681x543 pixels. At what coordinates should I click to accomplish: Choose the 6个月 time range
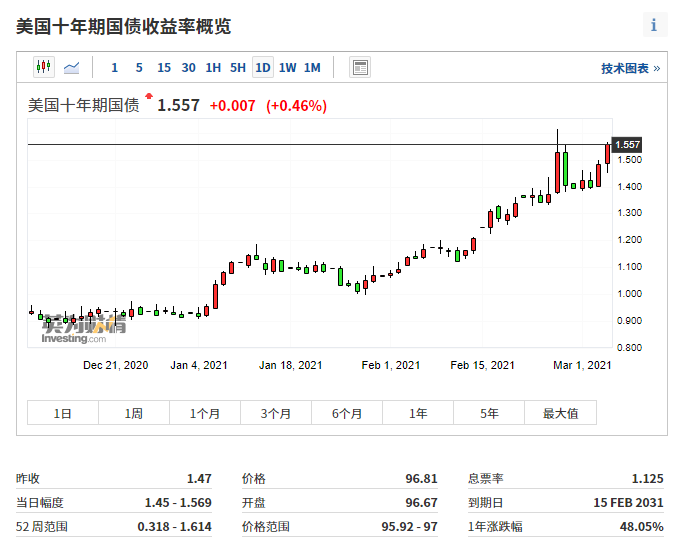tap(347, 413)
